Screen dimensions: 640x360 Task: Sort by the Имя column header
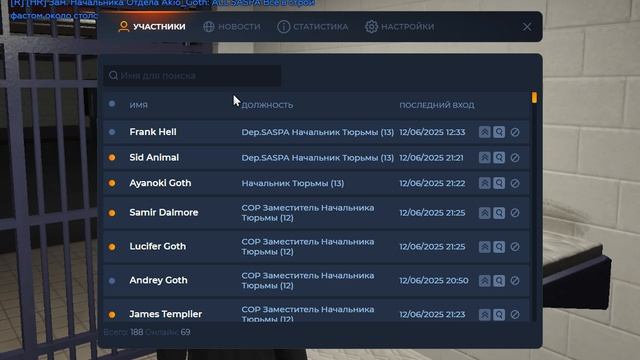[x=138, y=105]
